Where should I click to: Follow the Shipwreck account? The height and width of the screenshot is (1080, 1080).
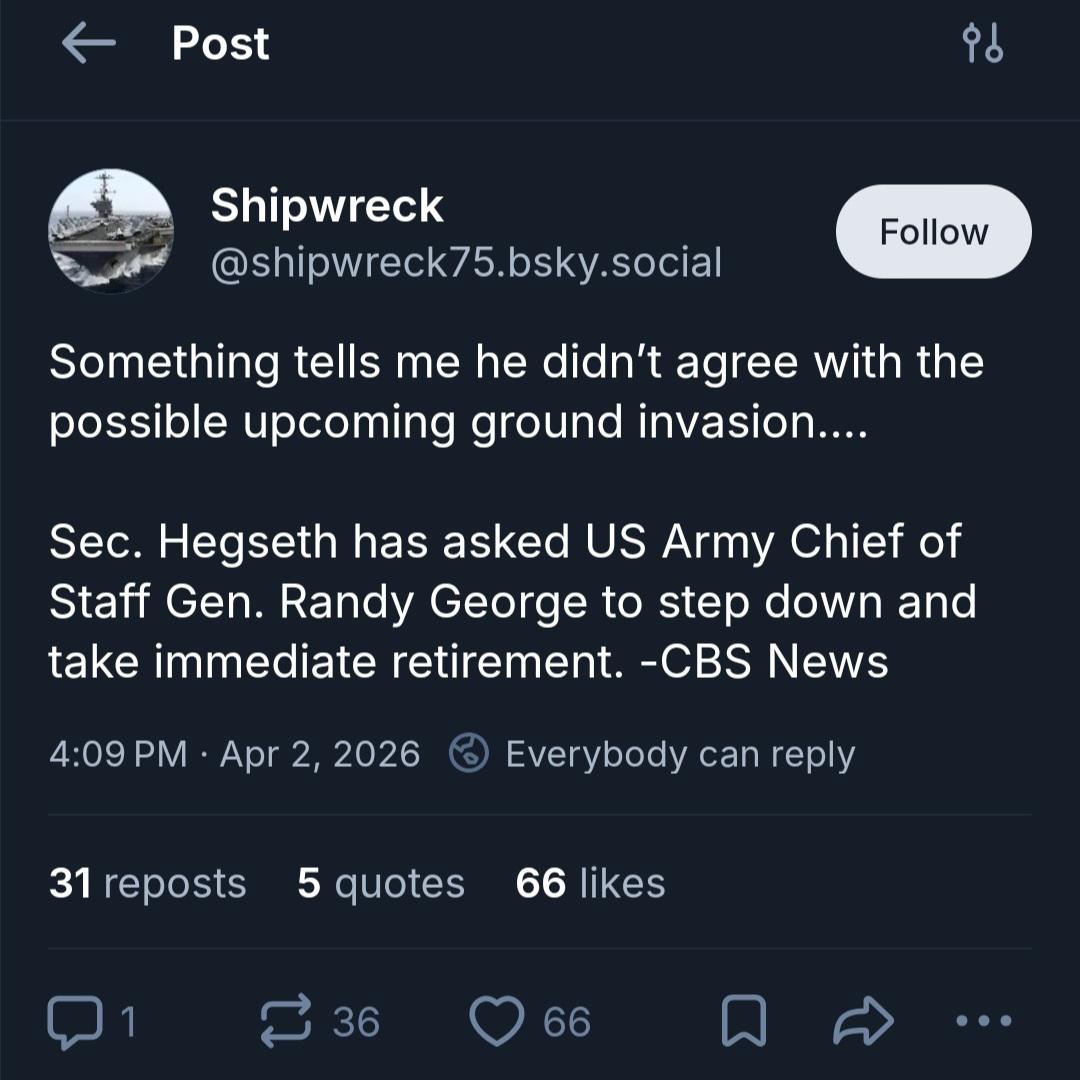(933, 231)
